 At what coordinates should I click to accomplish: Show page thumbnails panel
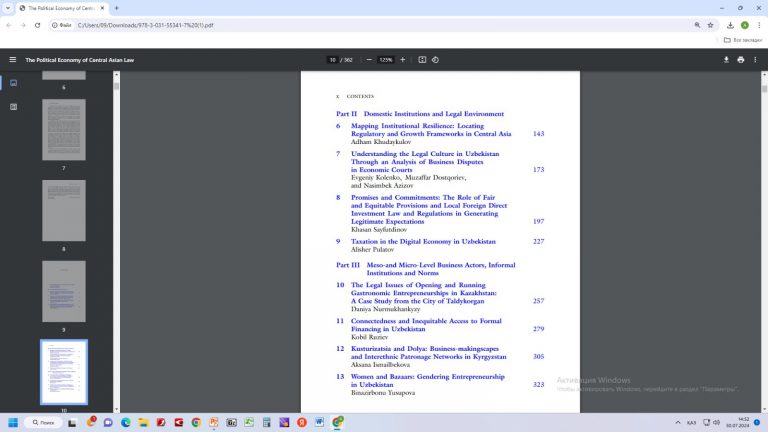click(13, 83)
